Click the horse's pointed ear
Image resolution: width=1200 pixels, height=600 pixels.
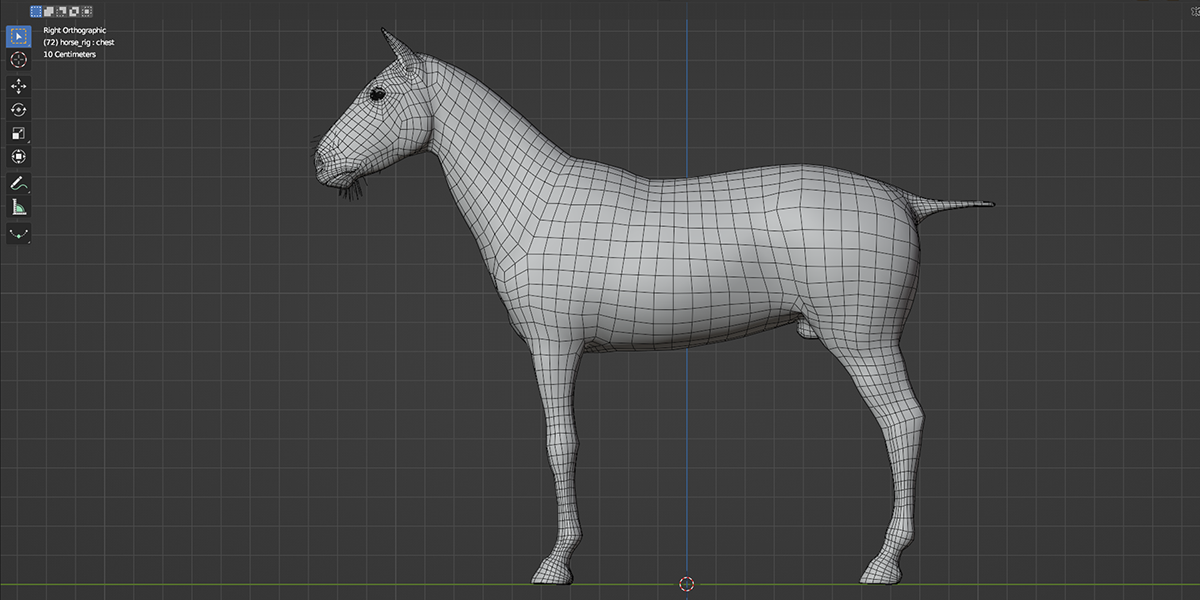click(397, 50)
